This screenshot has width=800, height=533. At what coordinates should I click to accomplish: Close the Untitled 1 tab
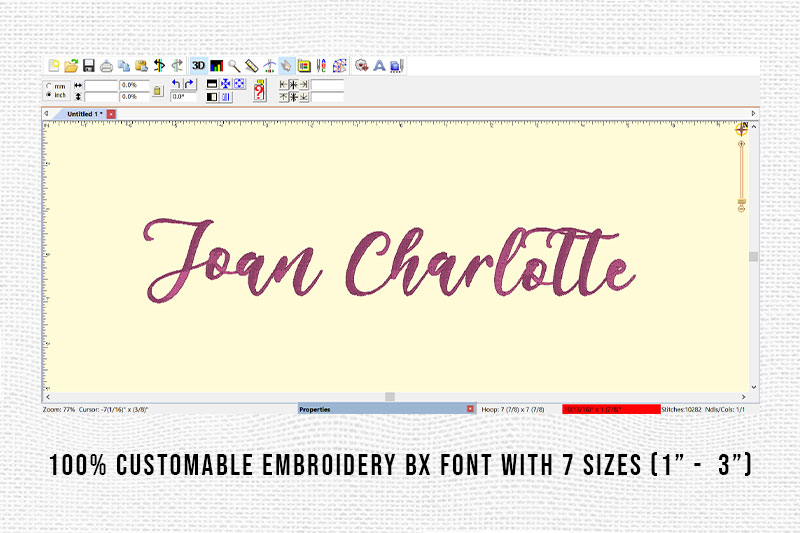(111, 114)
